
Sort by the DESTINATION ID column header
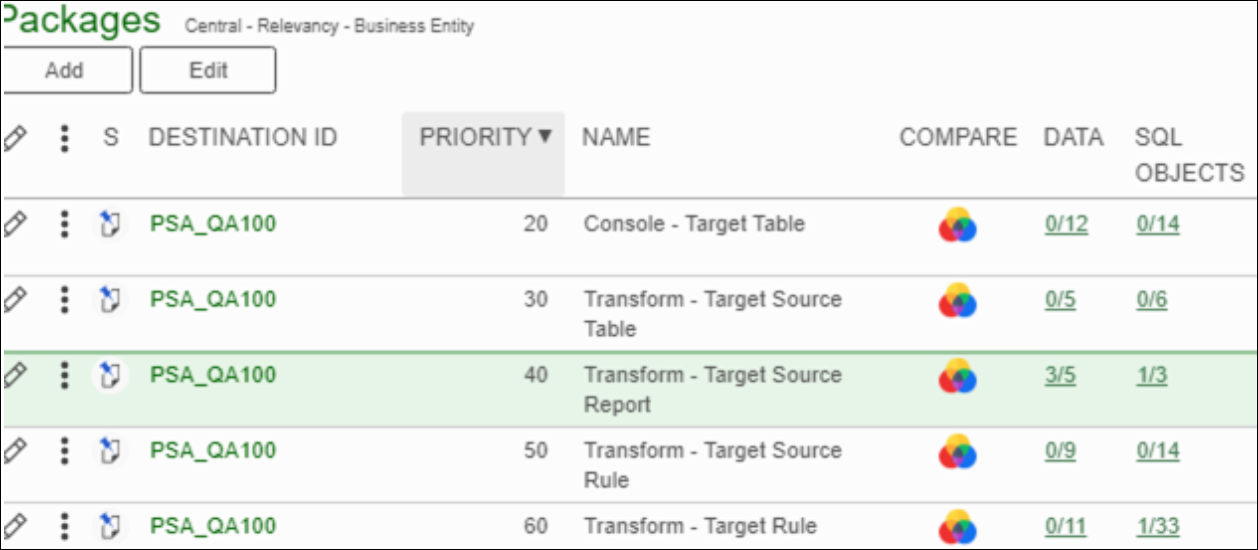(243, 138)
